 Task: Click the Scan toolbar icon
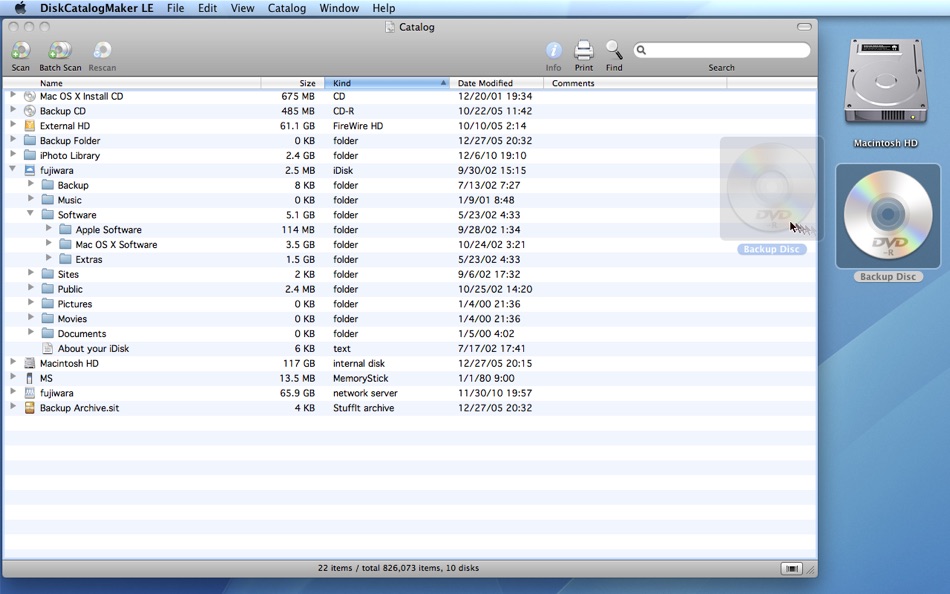pos(21,50)
